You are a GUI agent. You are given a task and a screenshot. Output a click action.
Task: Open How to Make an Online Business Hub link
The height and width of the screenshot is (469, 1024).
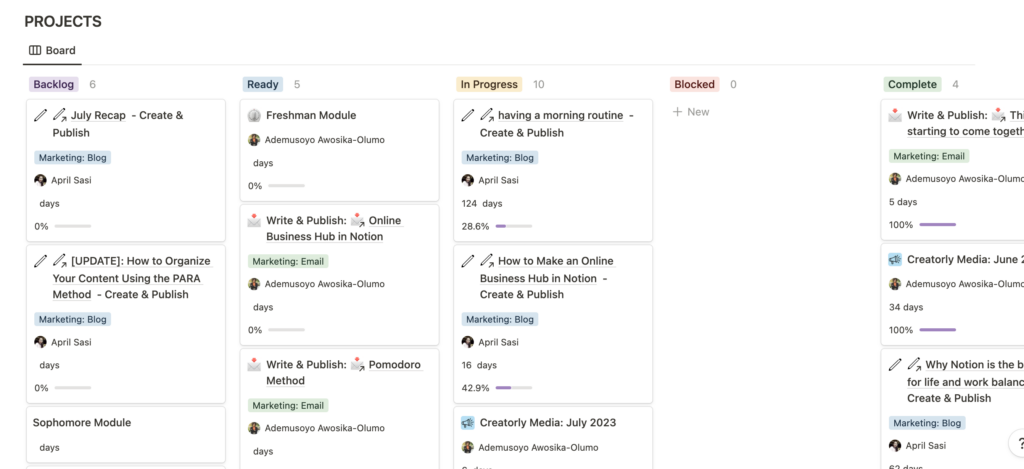click(547, 270)
